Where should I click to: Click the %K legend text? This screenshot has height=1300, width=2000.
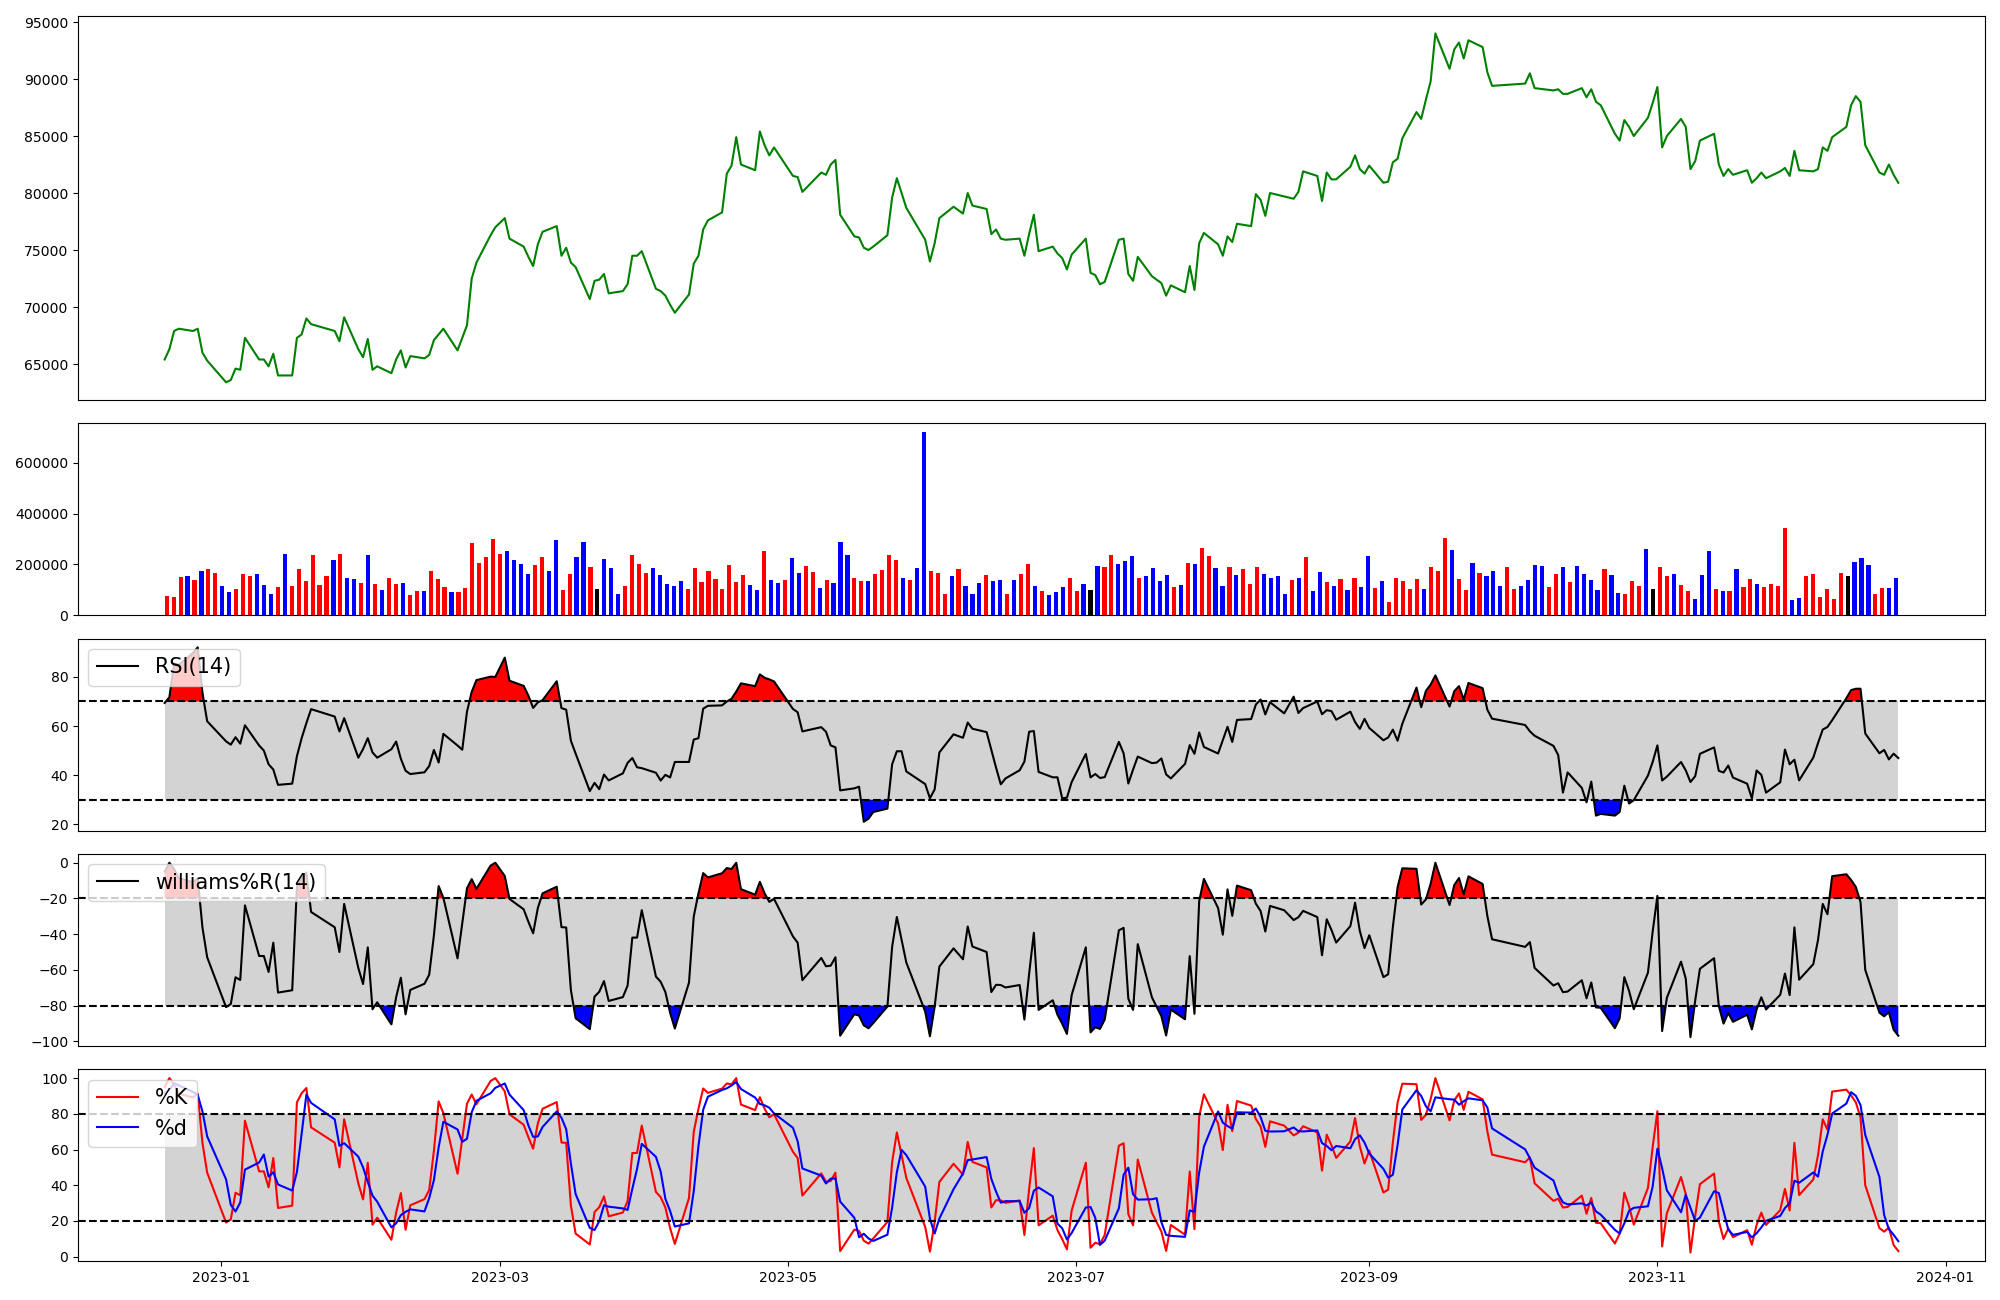click(171, 1097)
